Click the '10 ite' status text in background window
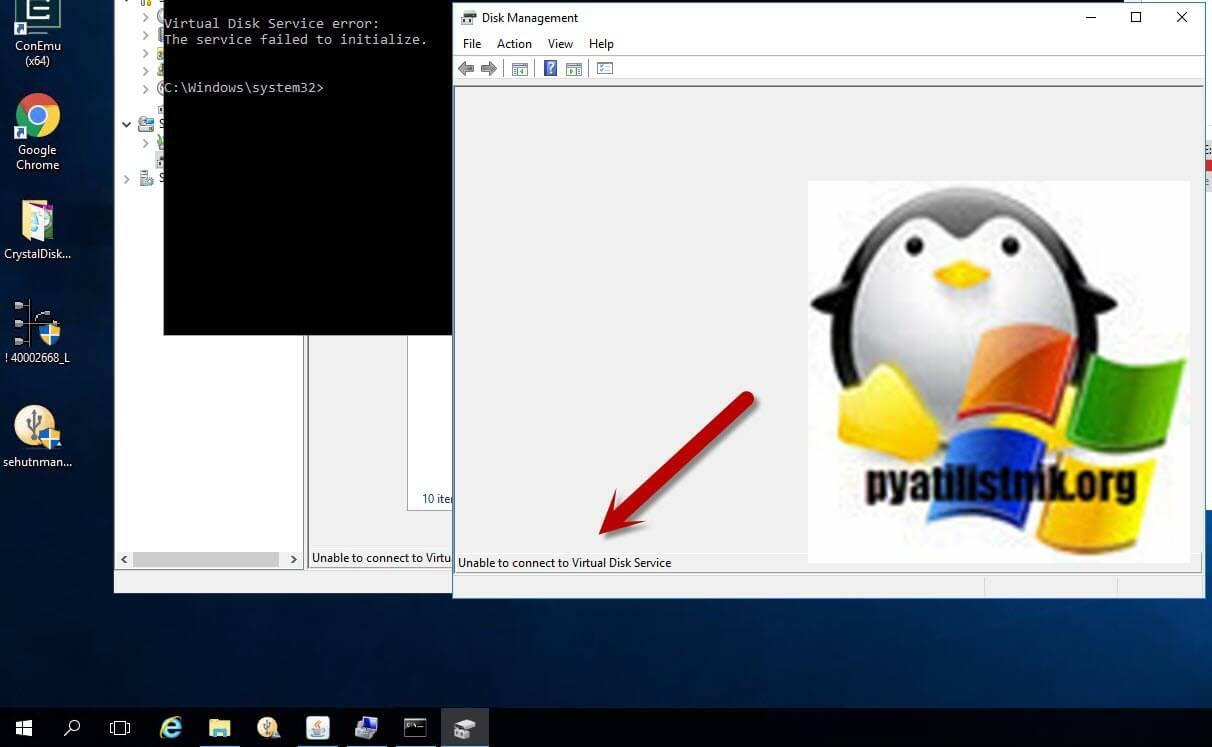 click(x=437, y=499)
